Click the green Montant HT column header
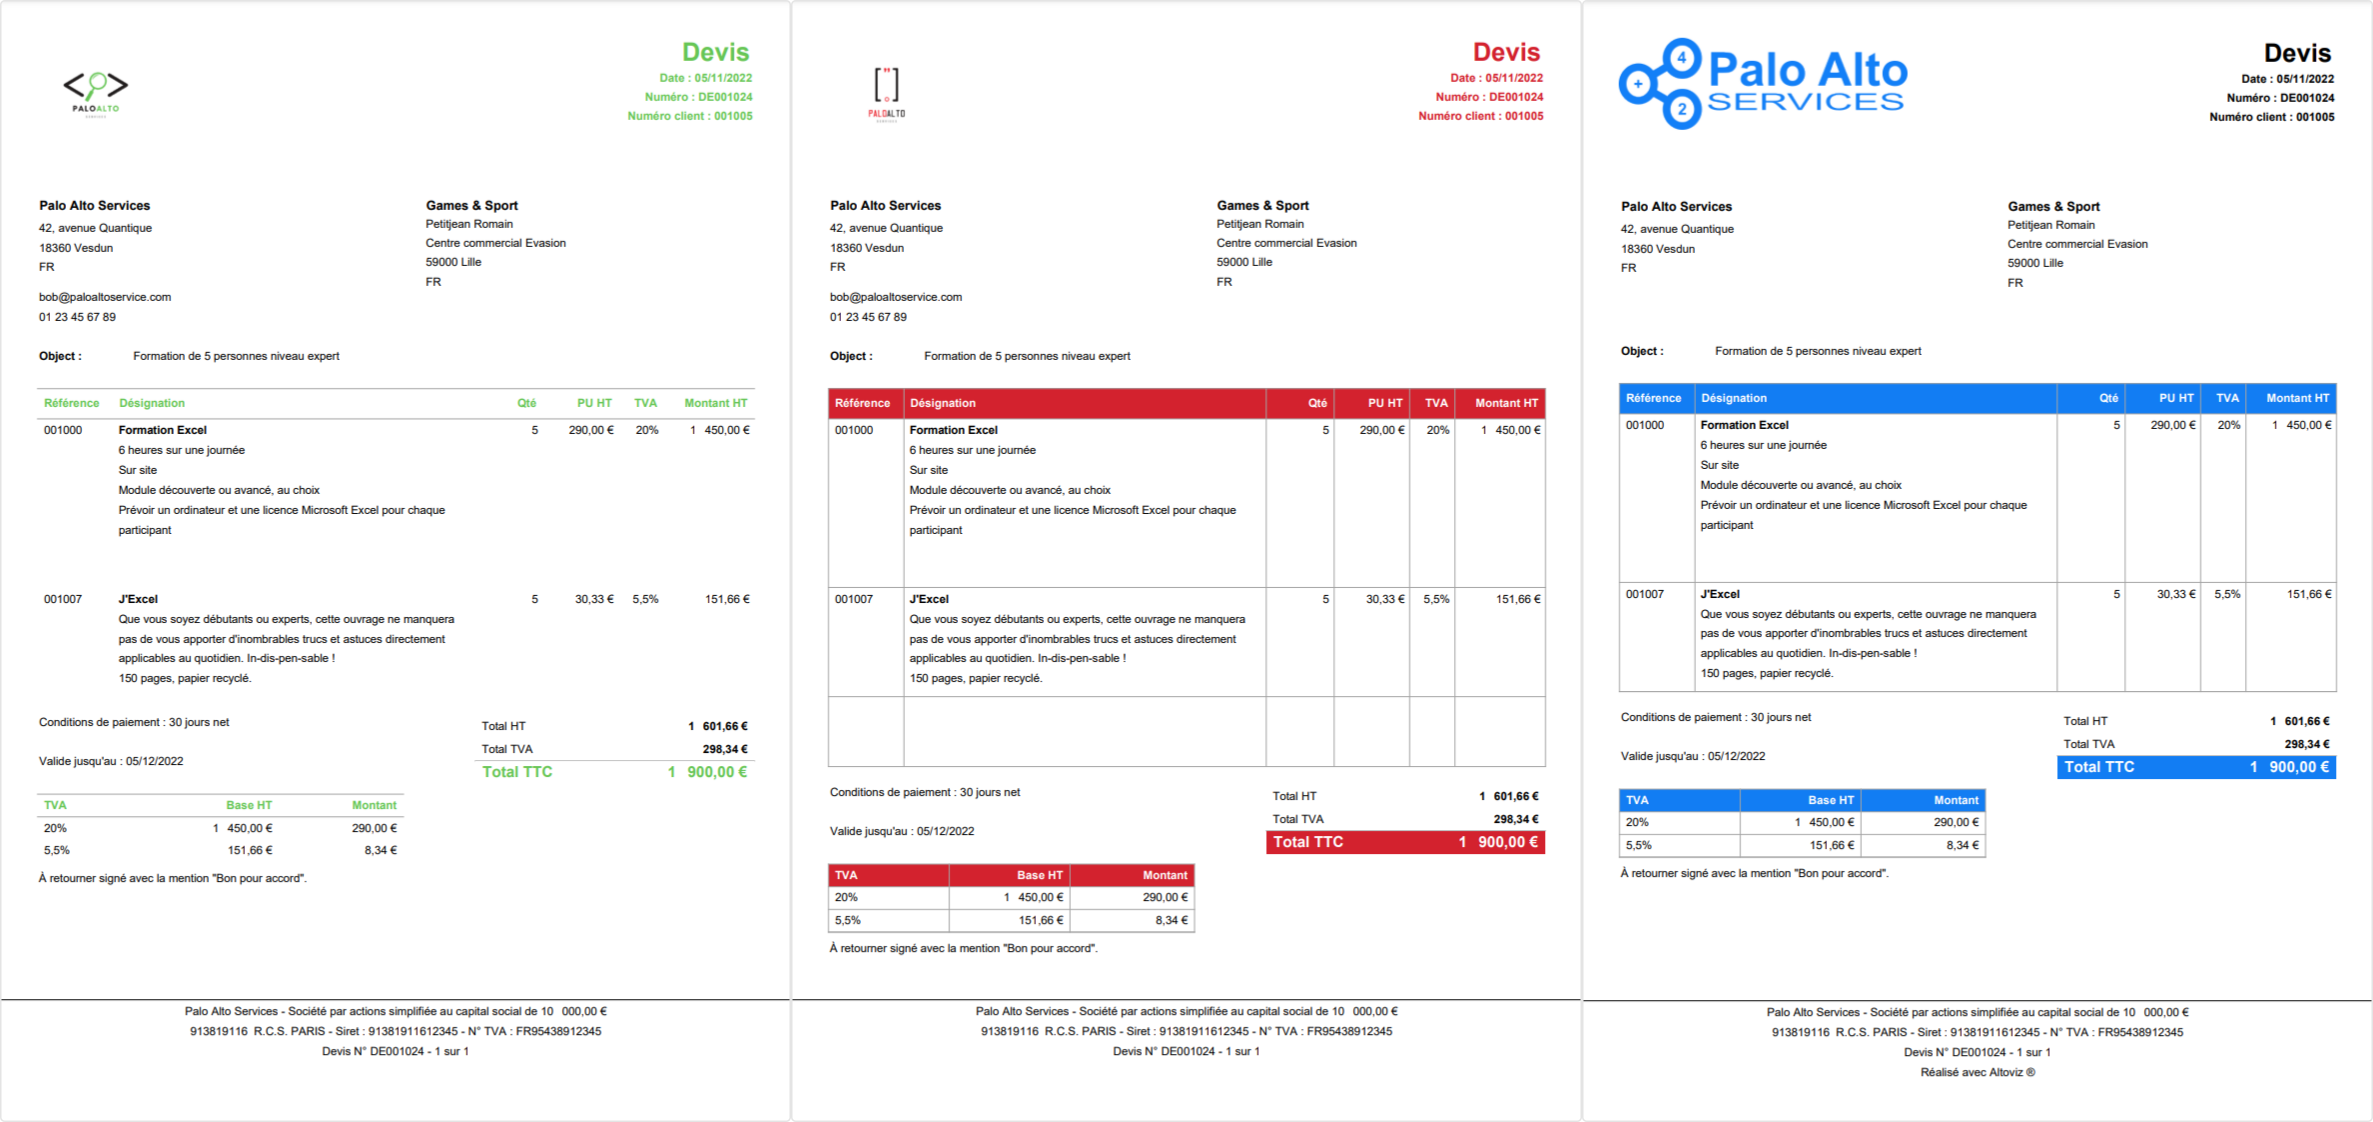 (715, 403)
